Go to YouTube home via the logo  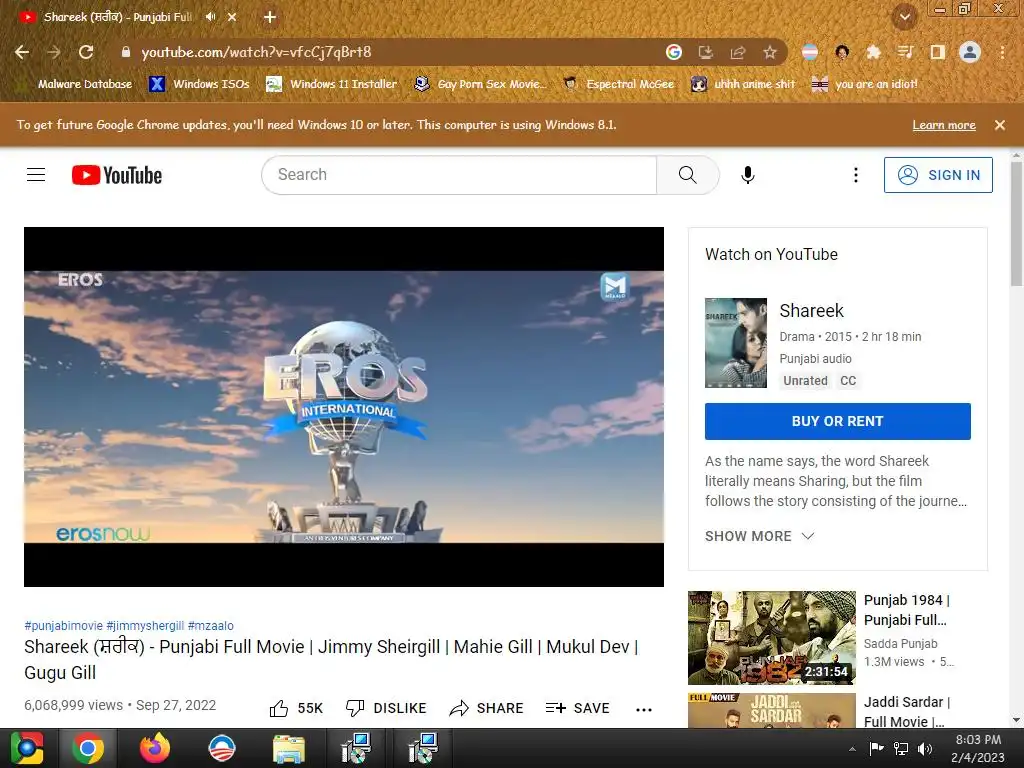coord(117,175)
